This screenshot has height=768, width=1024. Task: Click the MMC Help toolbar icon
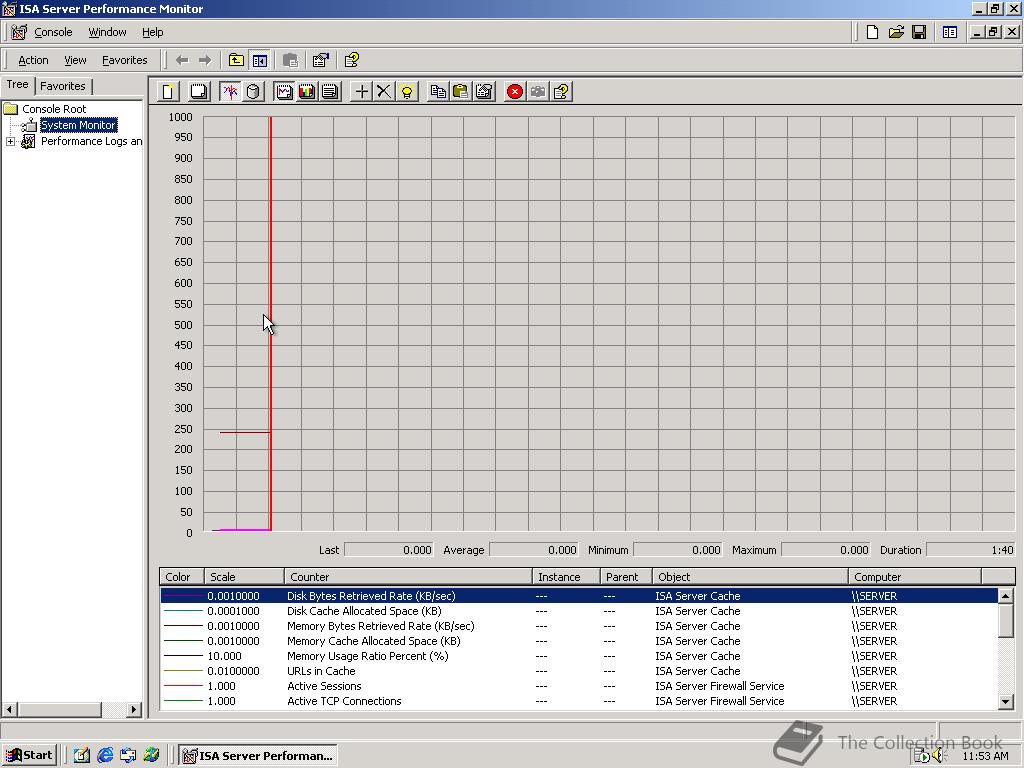pyautogui.click(x=351, y=60)
